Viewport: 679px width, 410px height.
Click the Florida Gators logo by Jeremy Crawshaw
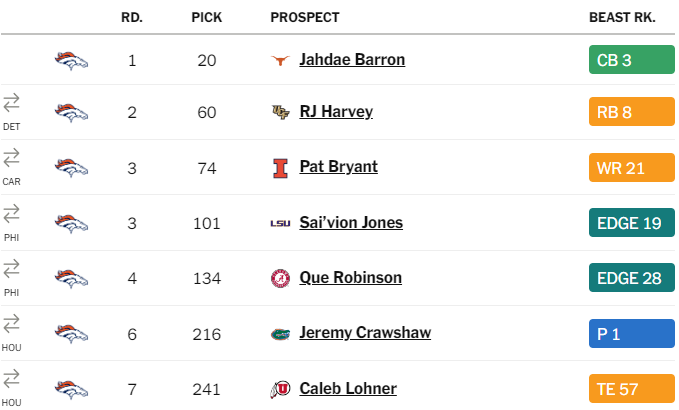(x=280, y=334)
